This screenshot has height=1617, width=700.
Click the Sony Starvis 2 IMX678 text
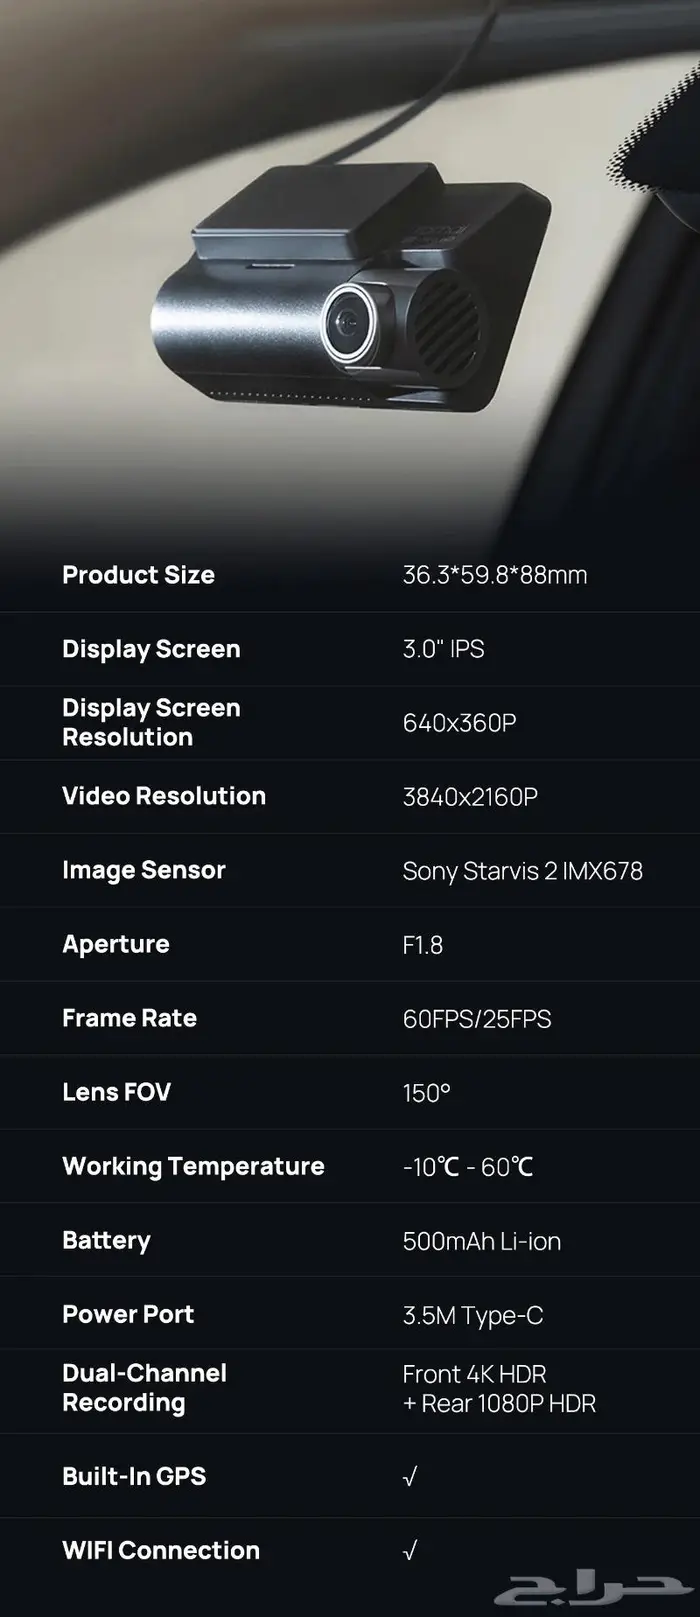pos(522,871)
